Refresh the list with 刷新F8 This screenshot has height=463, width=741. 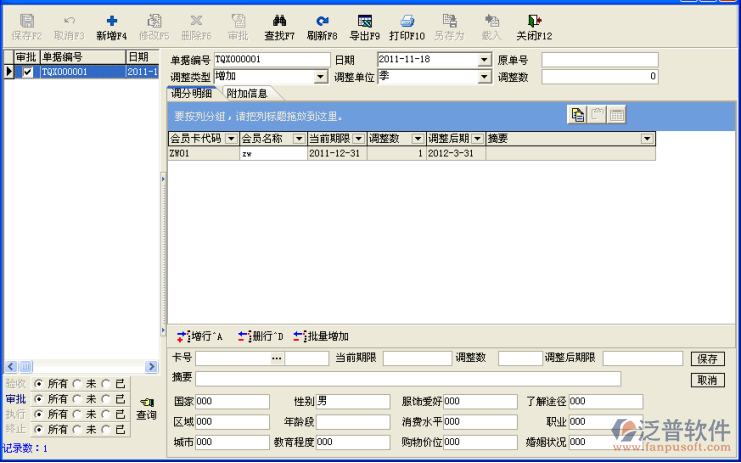(322, 20)
